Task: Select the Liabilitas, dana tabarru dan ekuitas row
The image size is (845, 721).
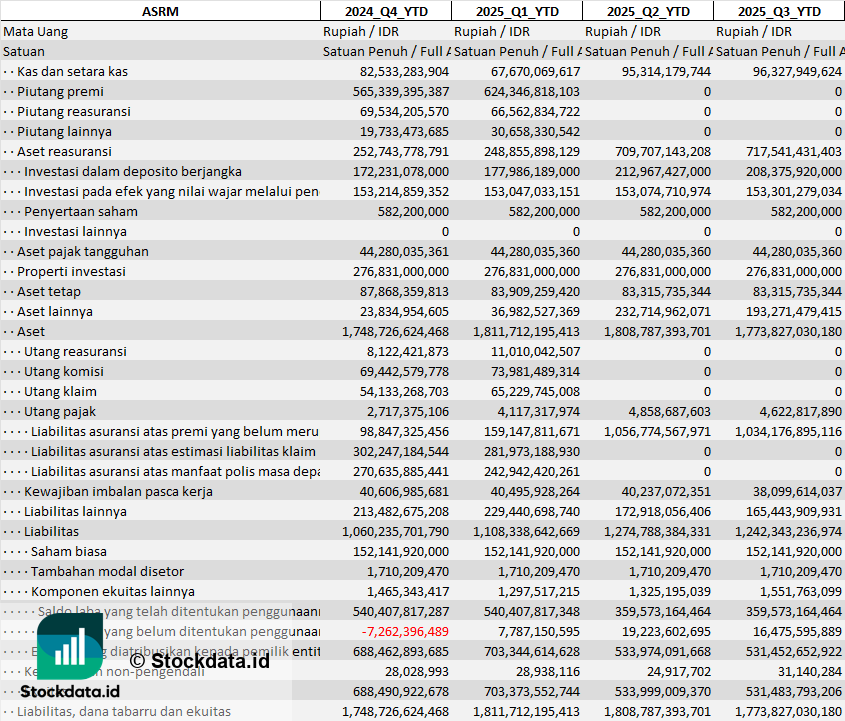Action: pos(124,711)
